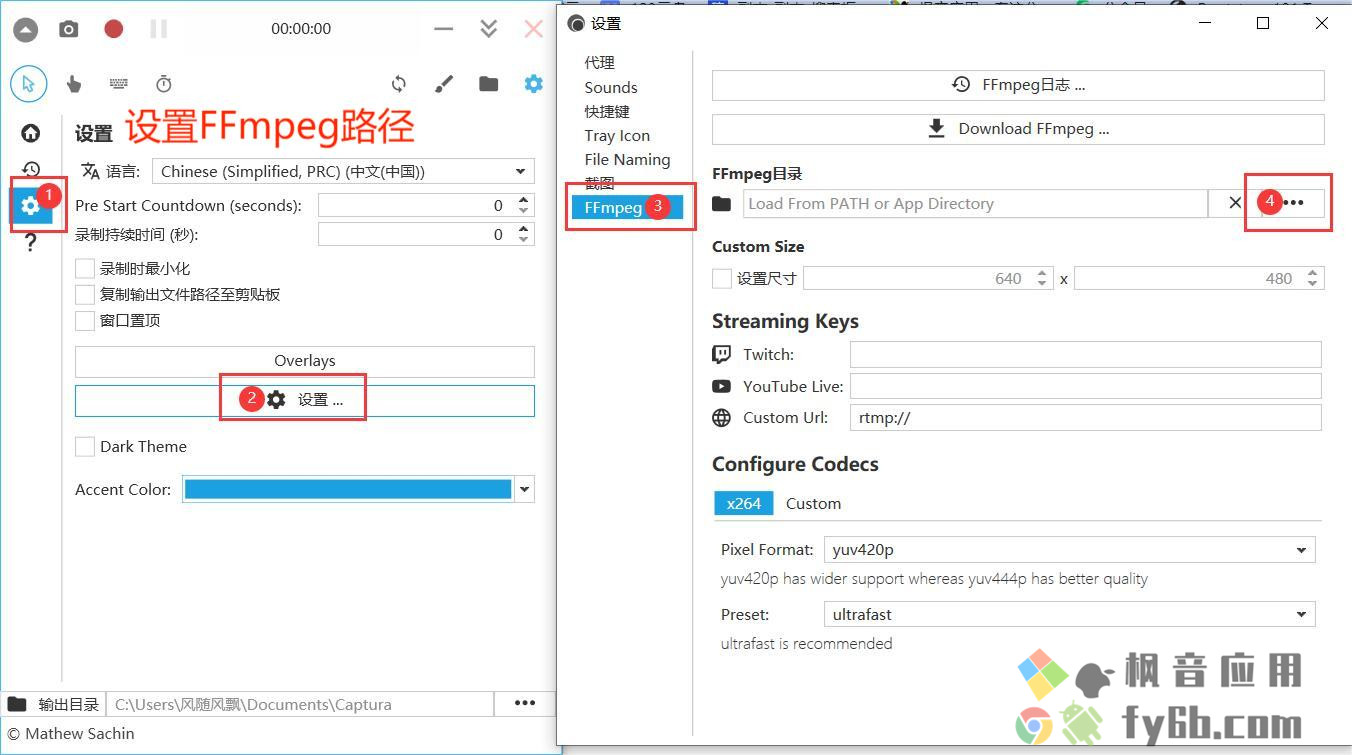
Task: Expand the Accent Color dropdown arrow
Action: (524, 490)
